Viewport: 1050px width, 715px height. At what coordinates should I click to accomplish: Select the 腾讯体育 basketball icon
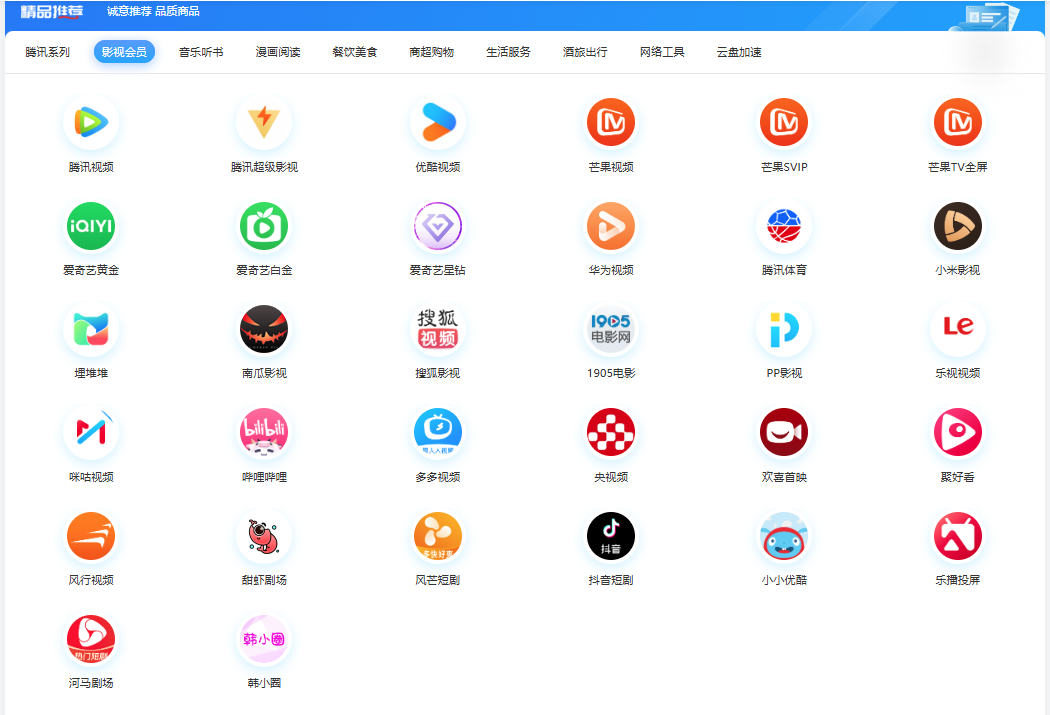tap(784, 226)
